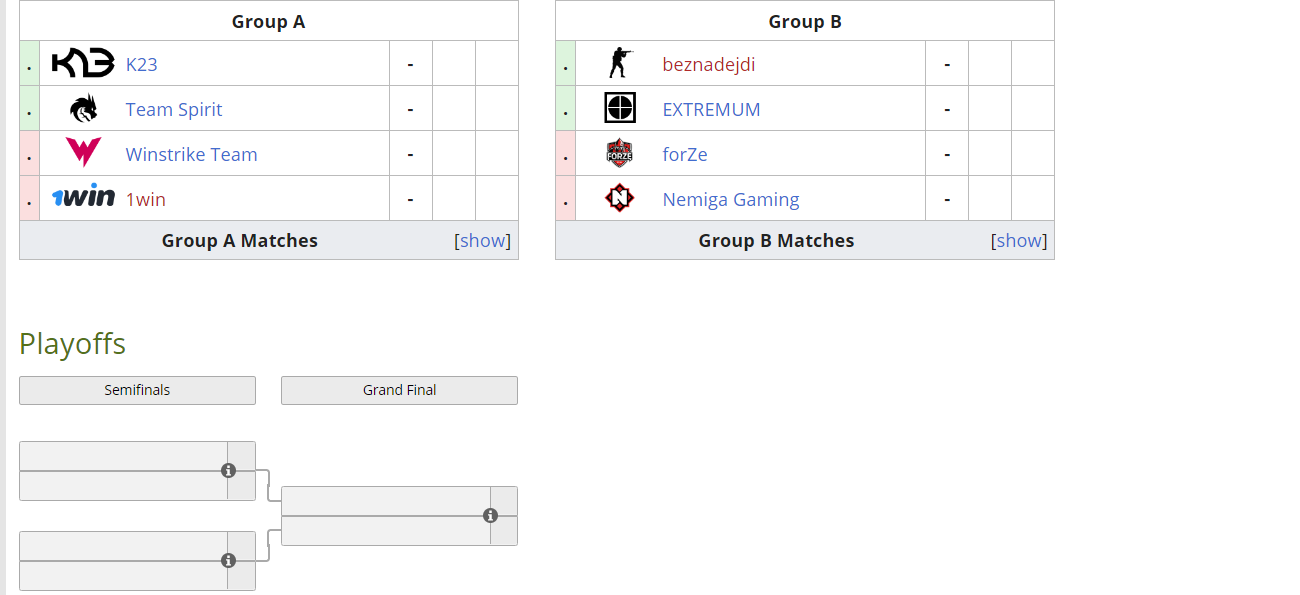This screenshot has width=1300, height=595.
Task: Click the Playoffs section heading
Action: click(x=72, y=344)
